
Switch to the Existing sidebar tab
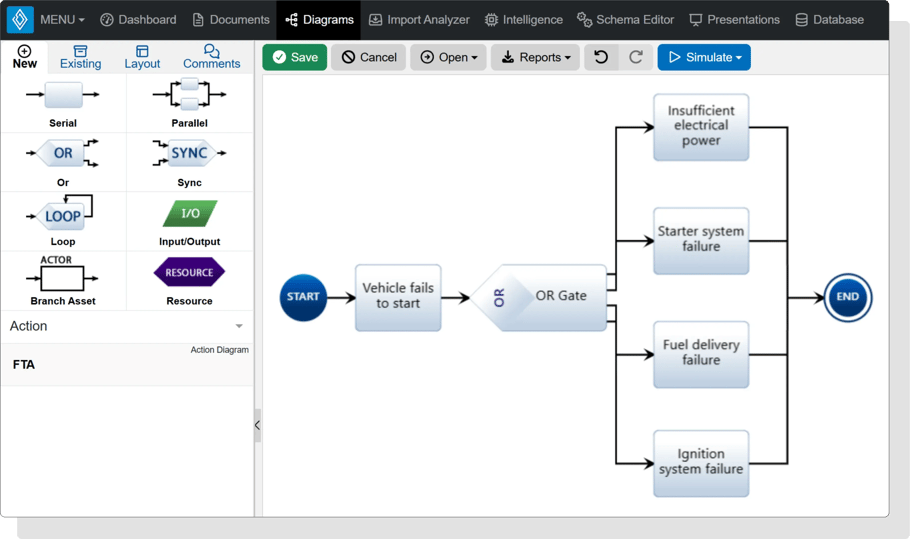(81, 57)
